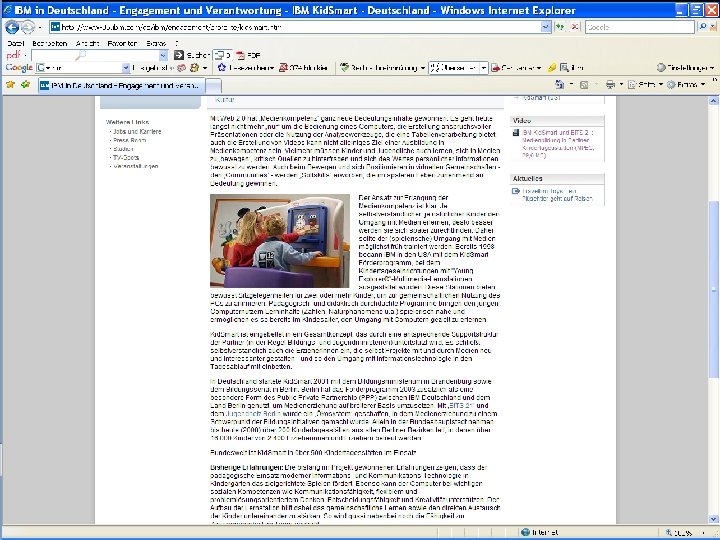
Task: Click the magnifier search button top right
Action: pyautogui.click(x=703, y=27)
